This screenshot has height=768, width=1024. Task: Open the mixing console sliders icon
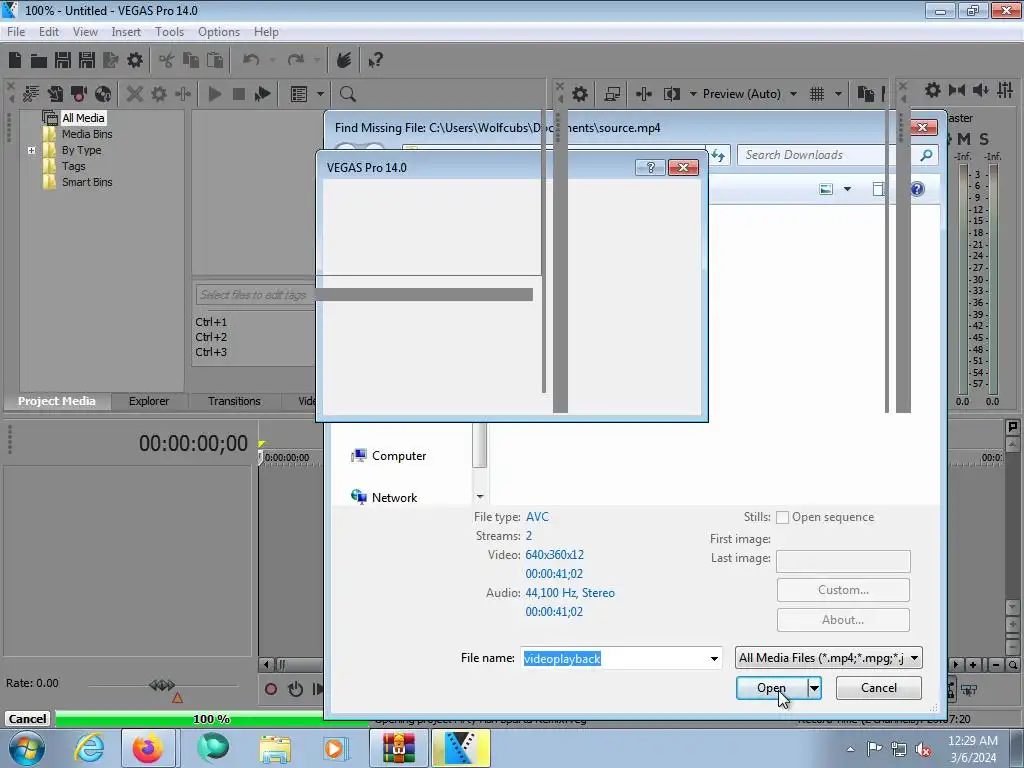pyautogui.click(x=1005, y=90)
